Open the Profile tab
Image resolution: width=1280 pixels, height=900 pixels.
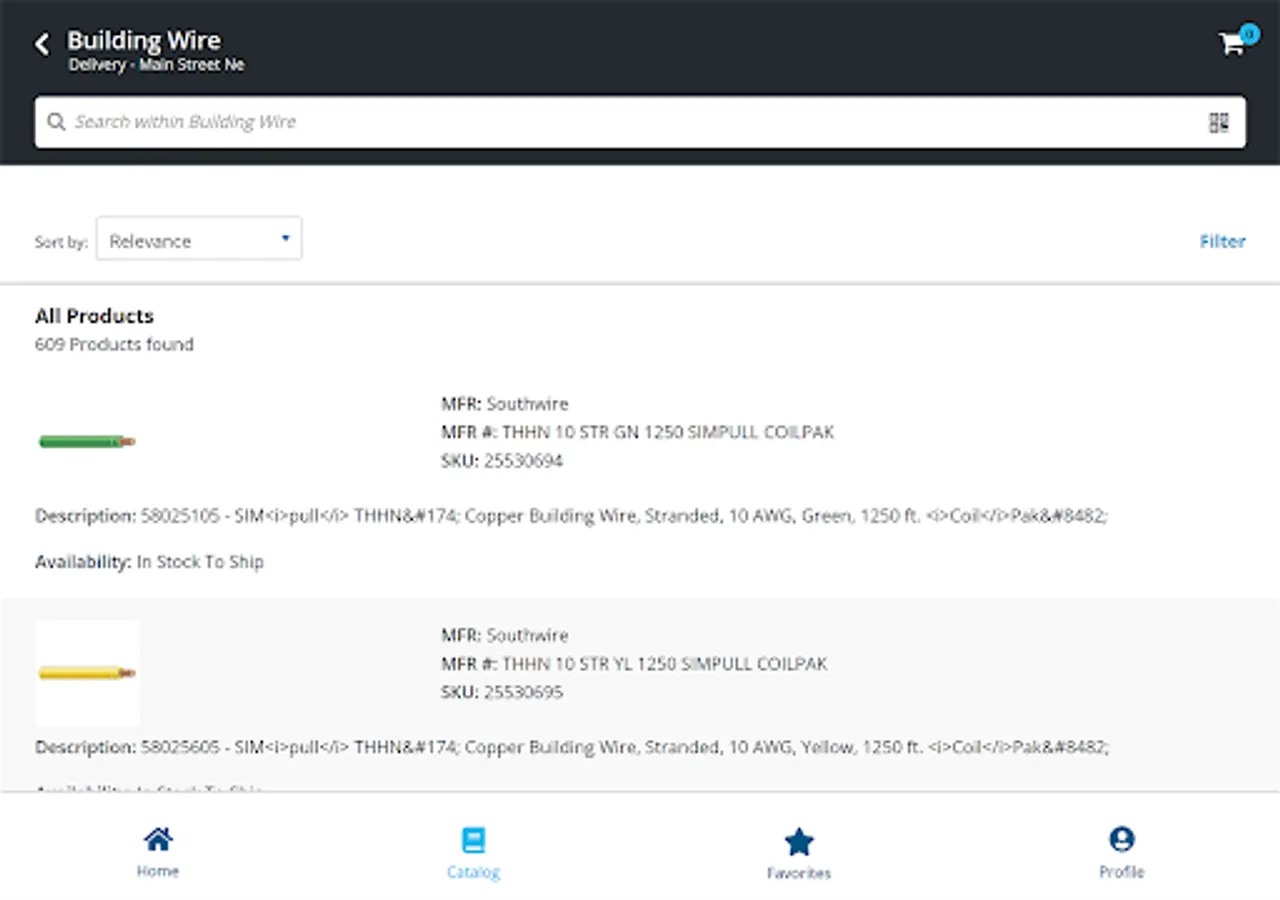(1121, 853)
